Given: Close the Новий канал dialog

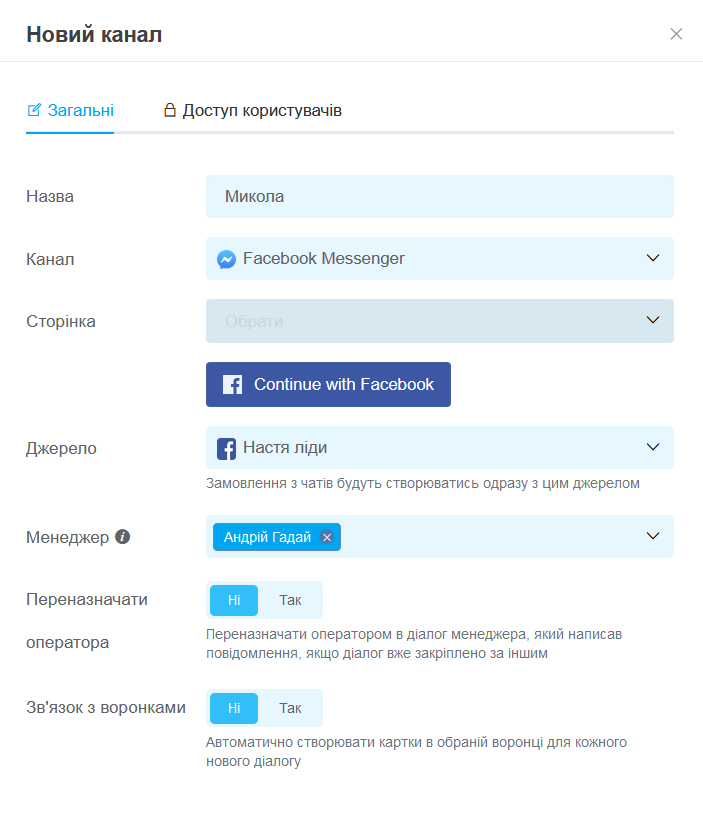Looking at the screenshot, I should tap(676, 34).
